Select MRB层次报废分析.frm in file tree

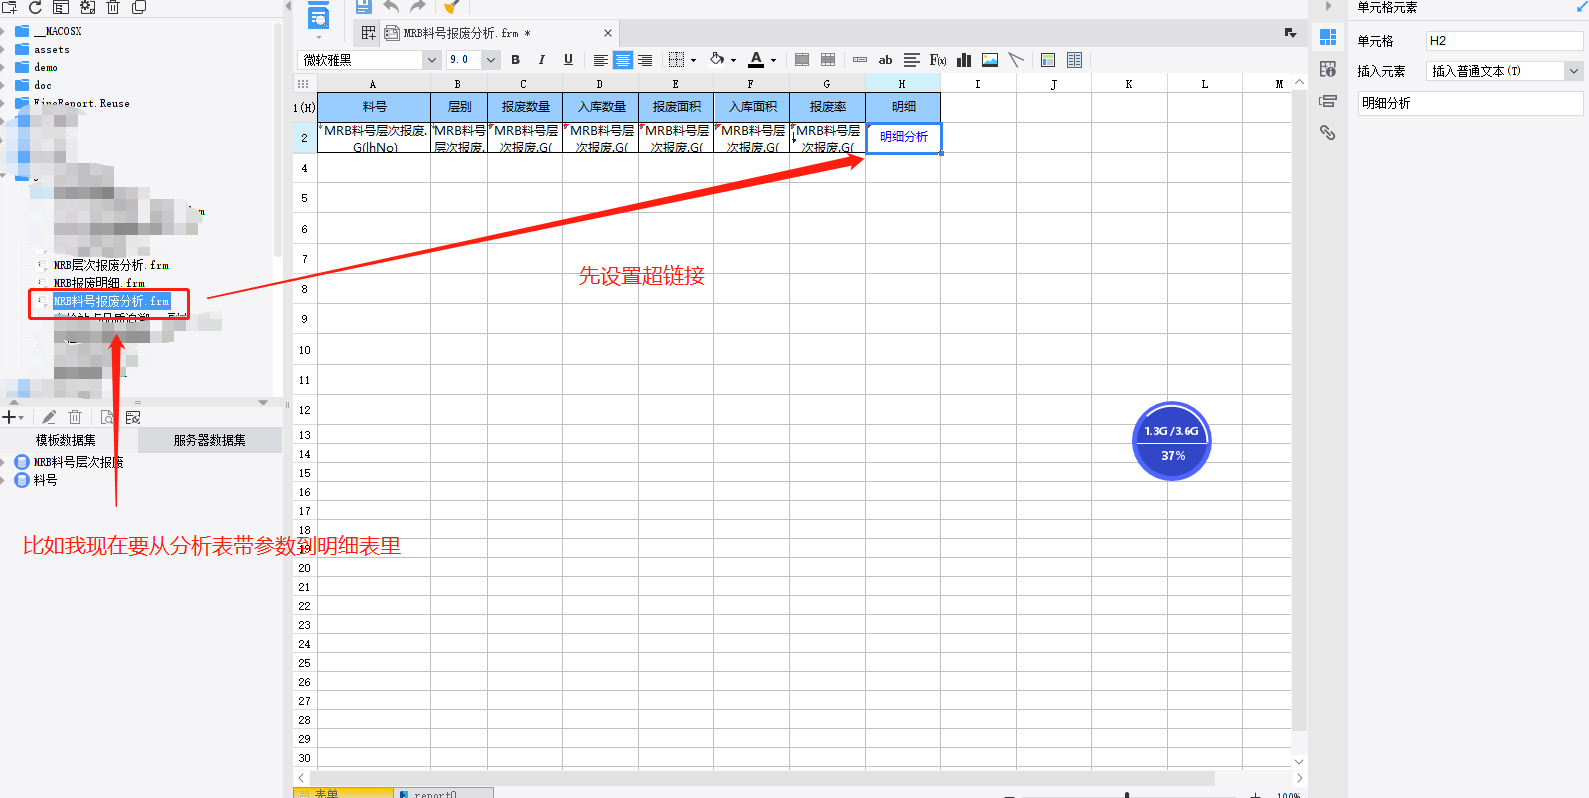coord(111,265)
